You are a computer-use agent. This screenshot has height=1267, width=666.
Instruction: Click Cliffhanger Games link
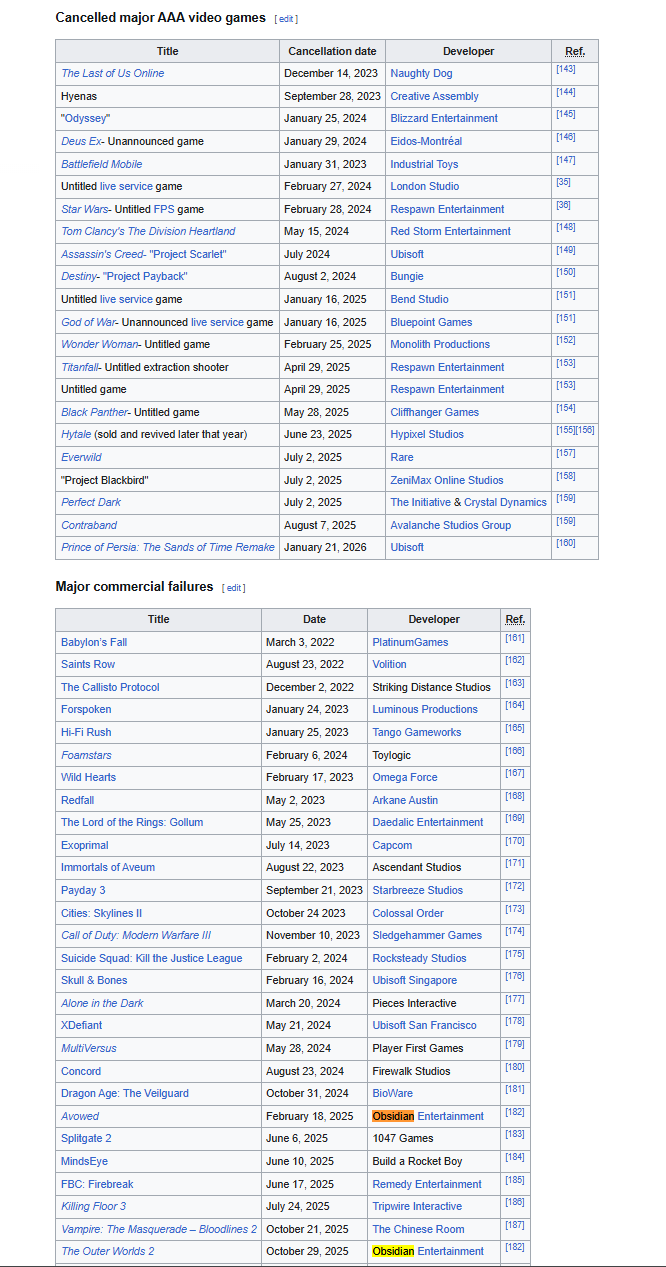coord(434,412)
